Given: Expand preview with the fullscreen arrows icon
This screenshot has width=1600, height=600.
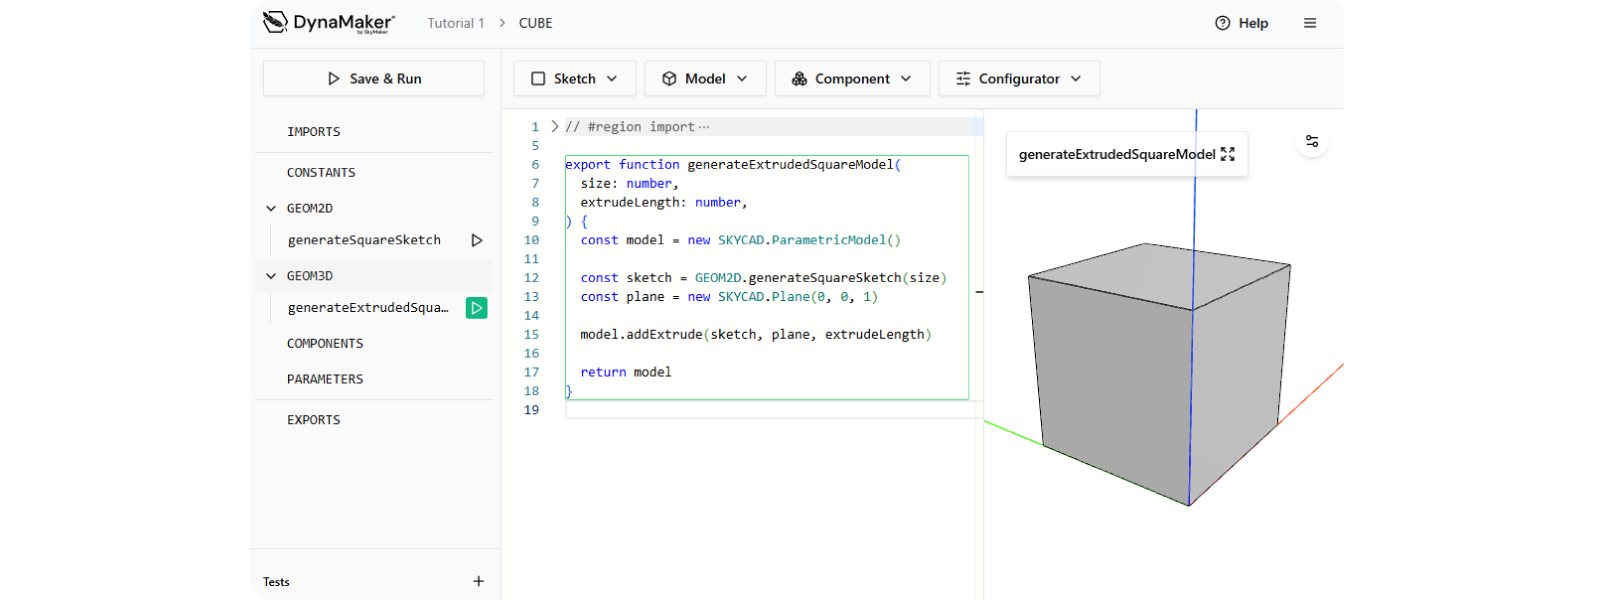Looking at the screenshot, I should [1228, 154].
